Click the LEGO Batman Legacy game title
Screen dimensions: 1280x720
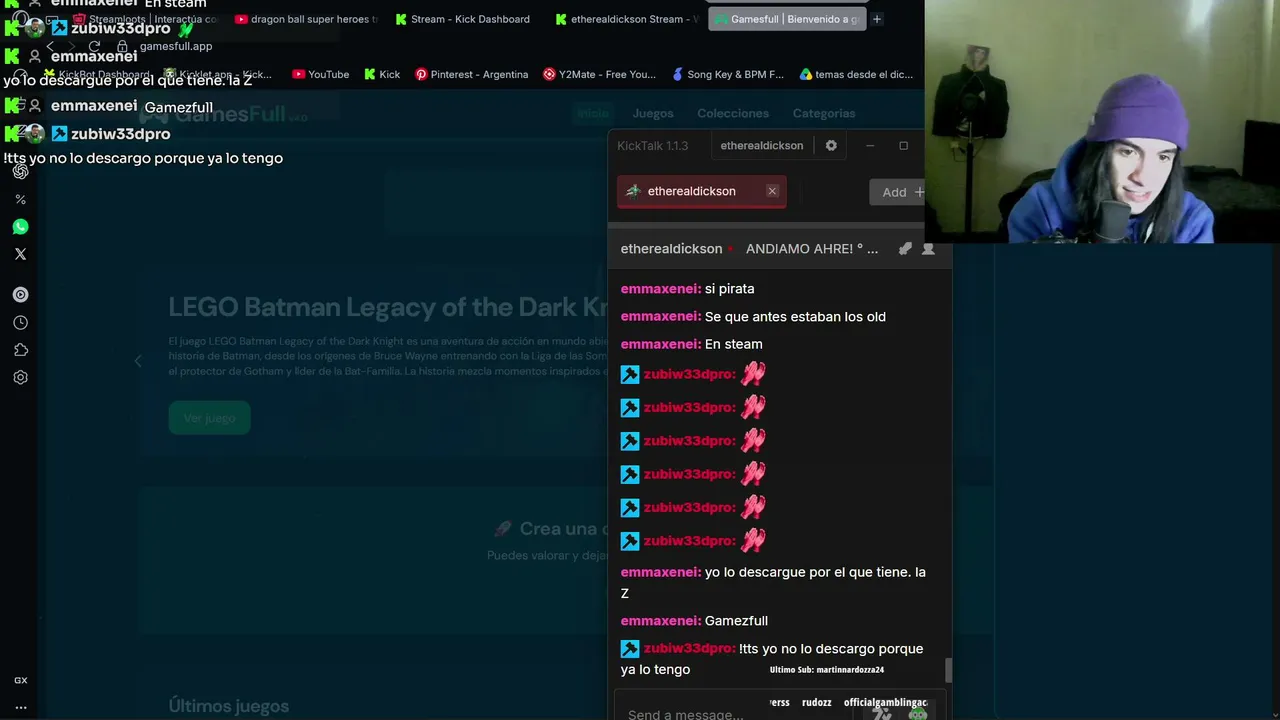pyautogui.click(x=388, y=307)
